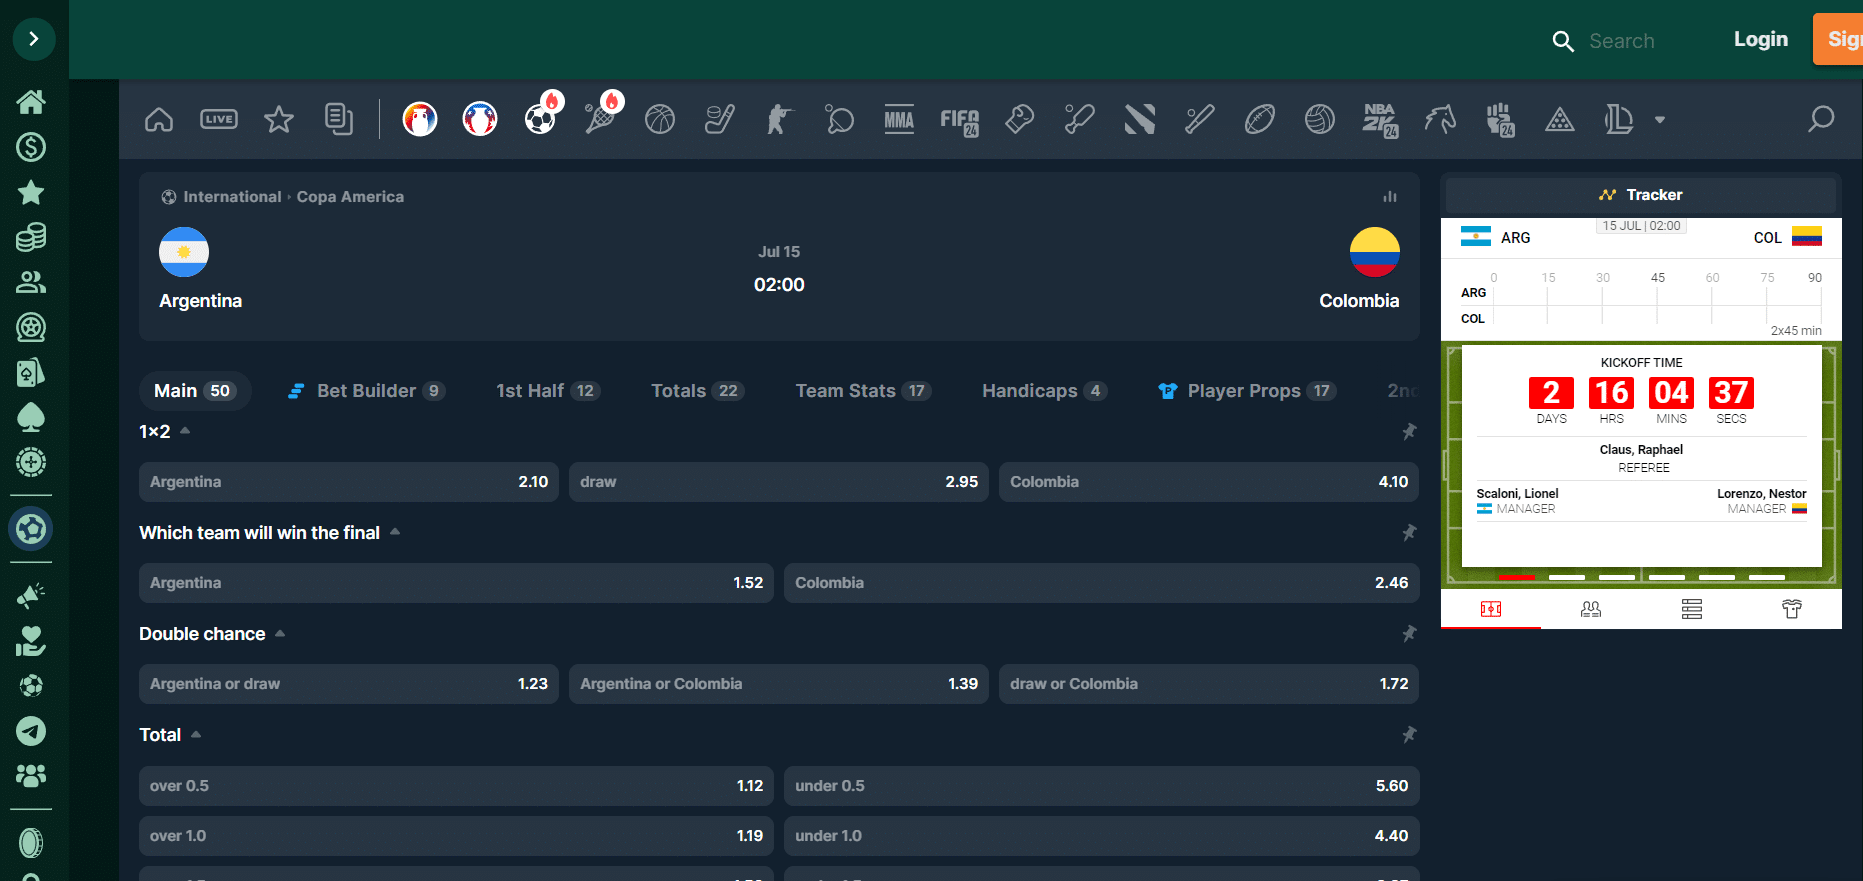
Task: Expand the left sidebar with arrow button
Action: (34, 39)
